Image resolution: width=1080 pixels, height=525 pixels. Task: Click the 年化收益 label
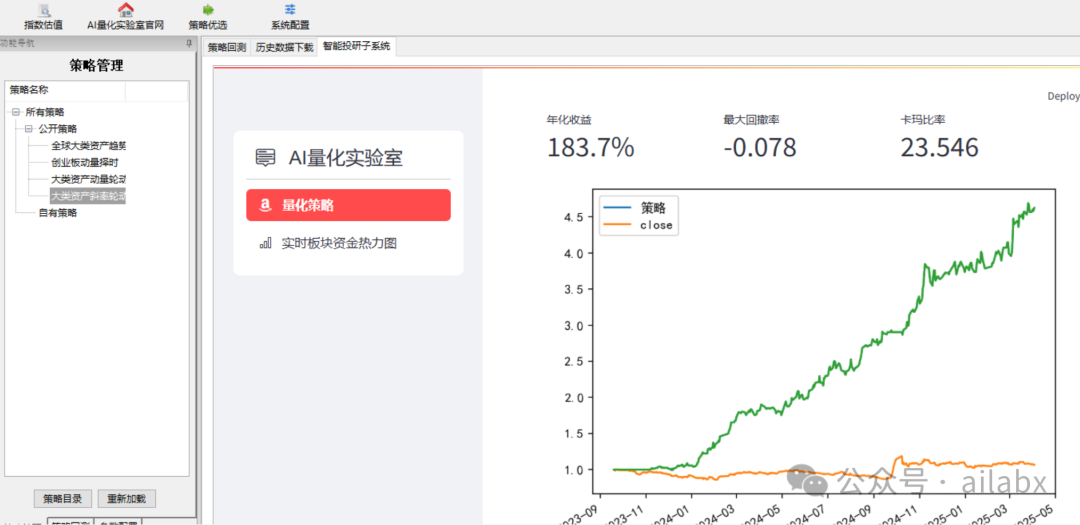[569, 120]
